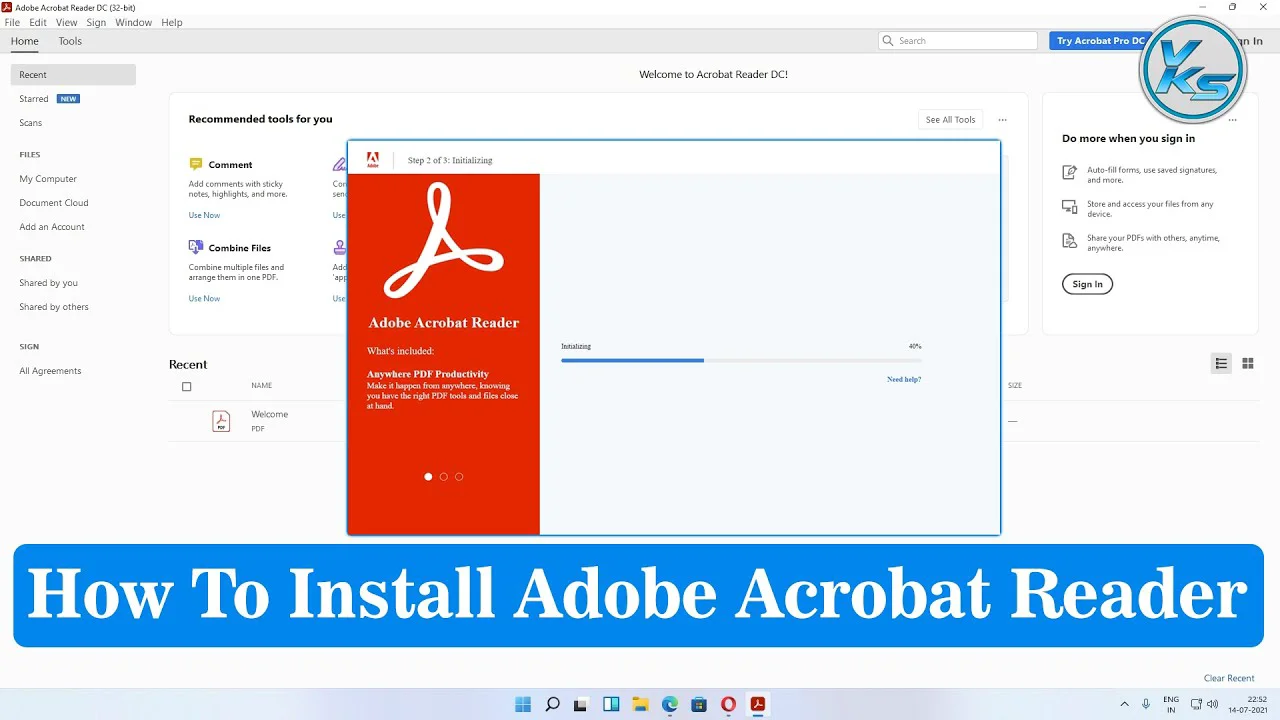The height and width of the screenshot is (720, 1280).
Task: Click the Sign In button in side panel
Action: pyautogui.click(x=1087, y=284)
